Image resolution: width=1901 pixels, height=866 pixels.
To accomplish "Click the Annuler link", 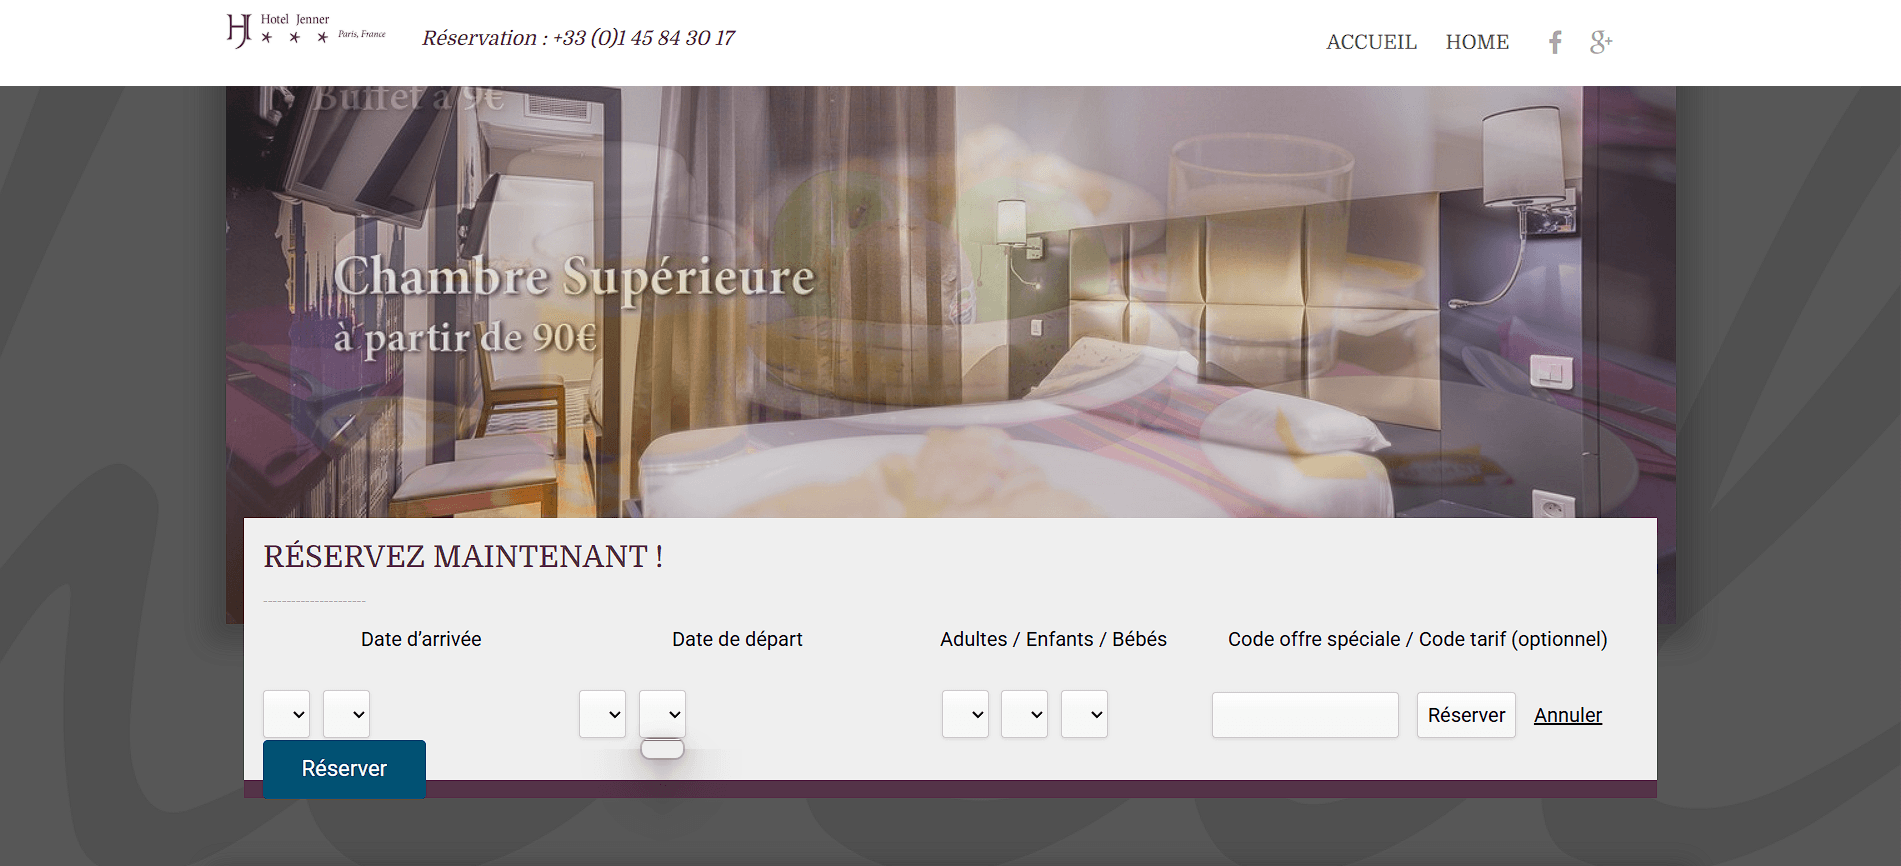I will coord(1568,715).
